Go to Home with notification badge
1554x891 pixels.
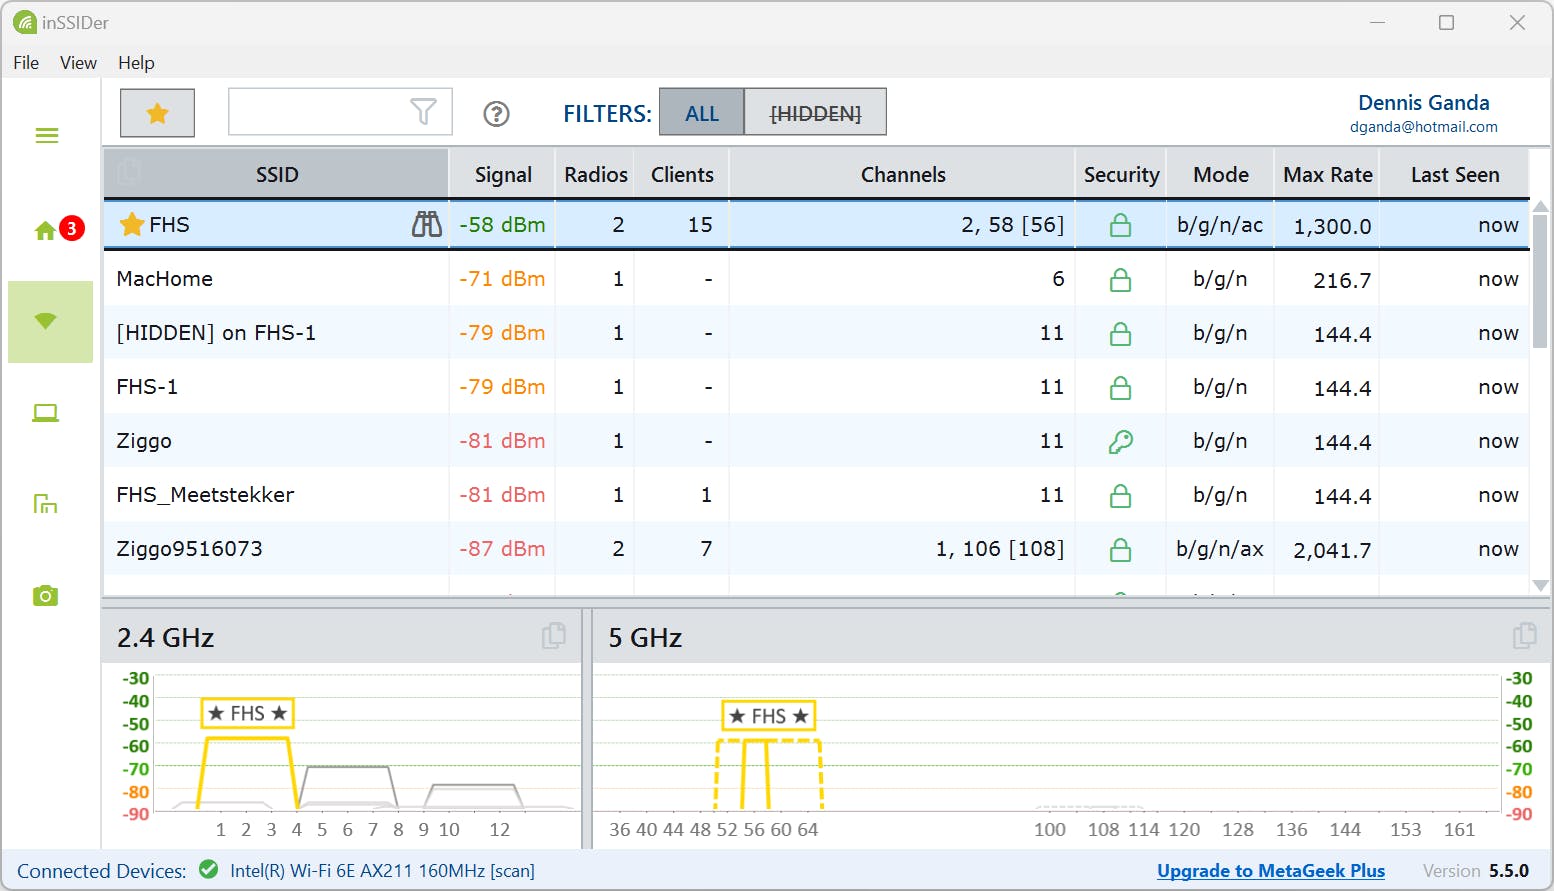point(46,231)
